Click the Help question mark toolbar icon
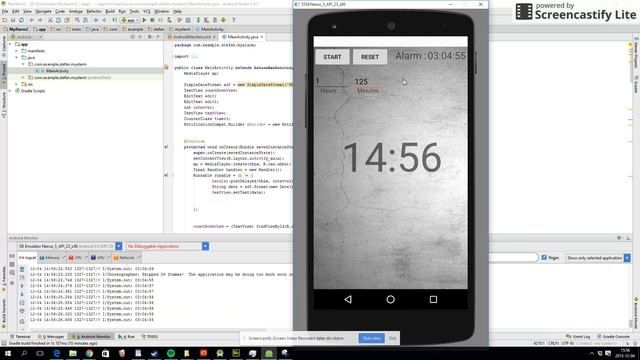The image size is (640, 360). 233,20
